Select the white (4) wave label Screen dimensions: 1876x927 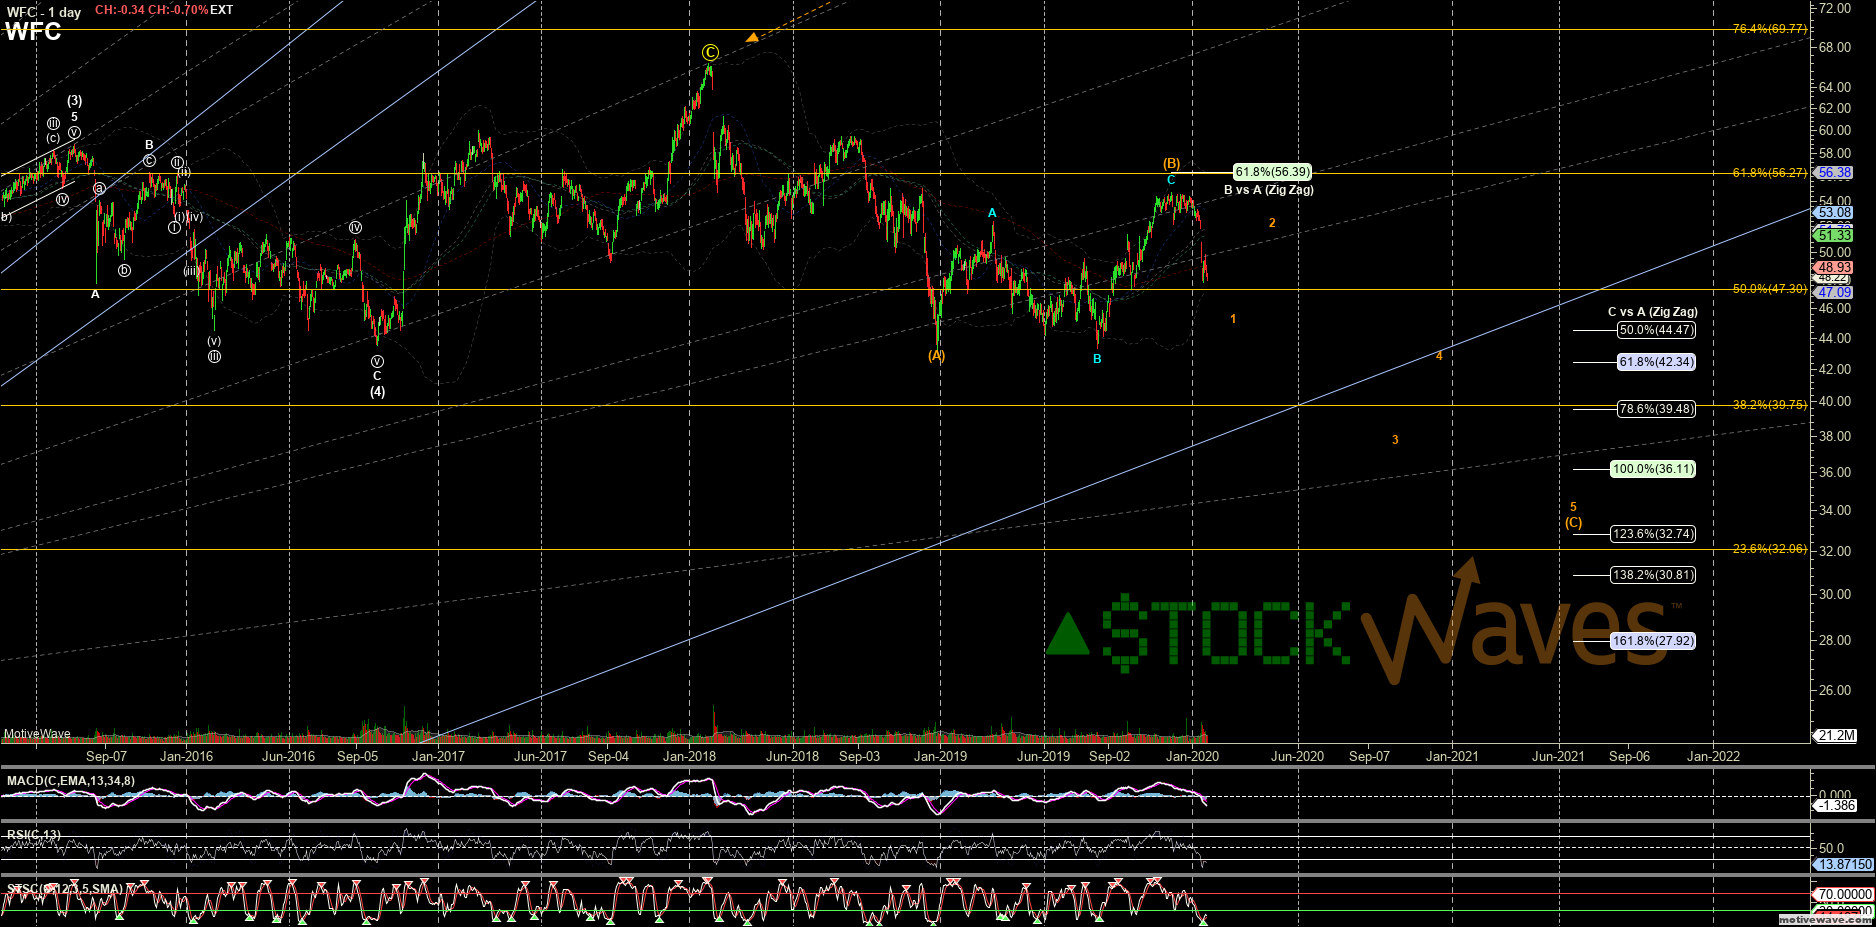pyautogui.click(x=377, y=392)
